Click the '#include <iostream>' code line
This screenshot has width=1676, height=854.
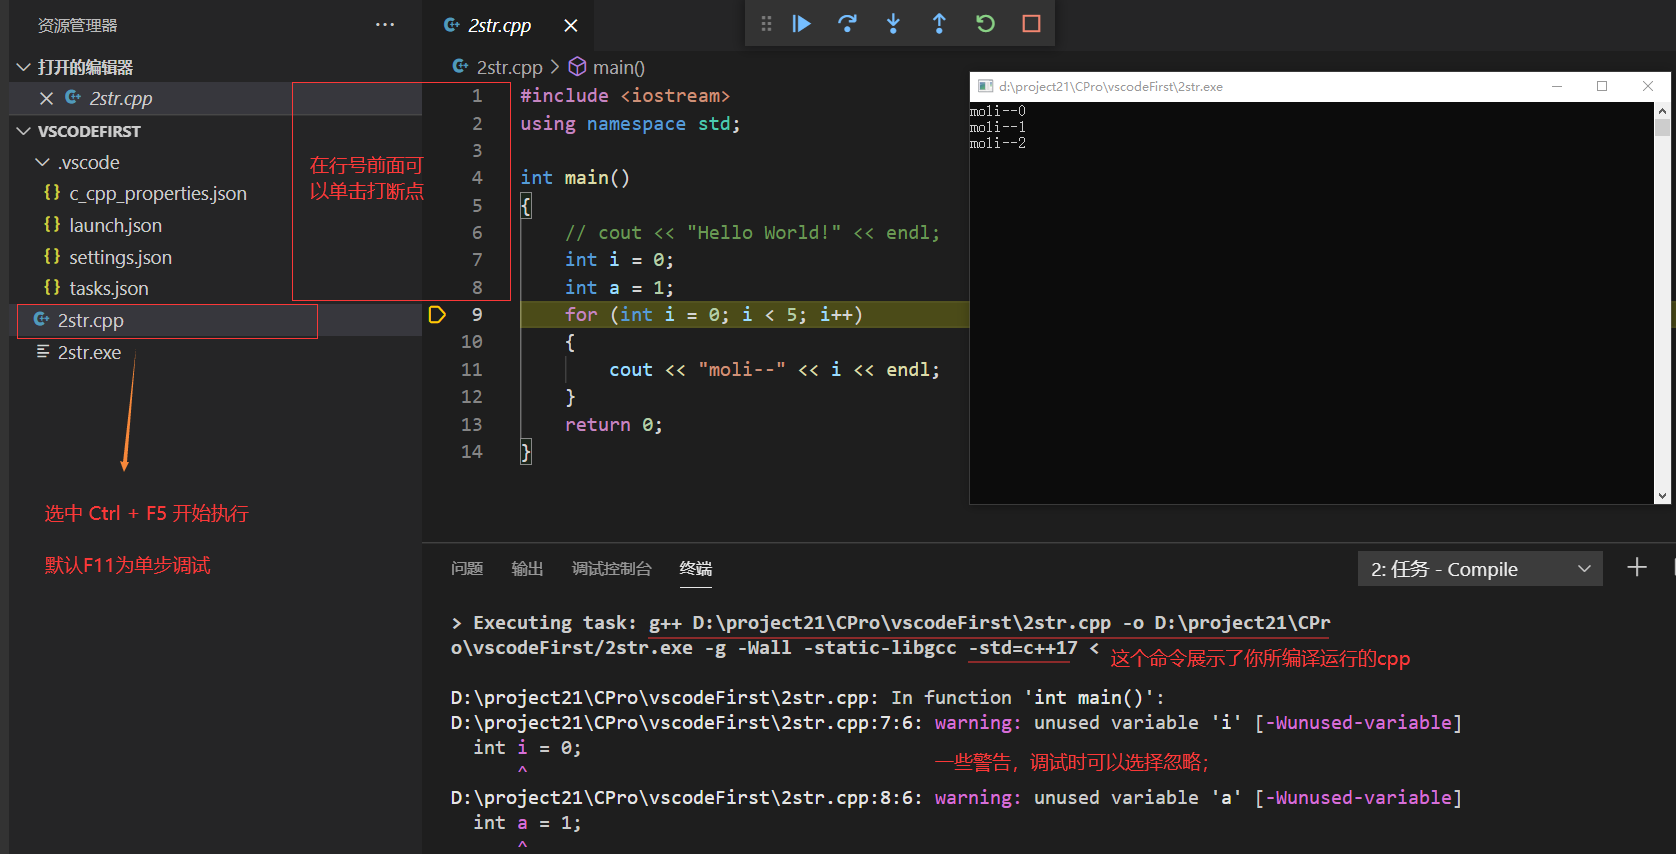click(625, 96)
